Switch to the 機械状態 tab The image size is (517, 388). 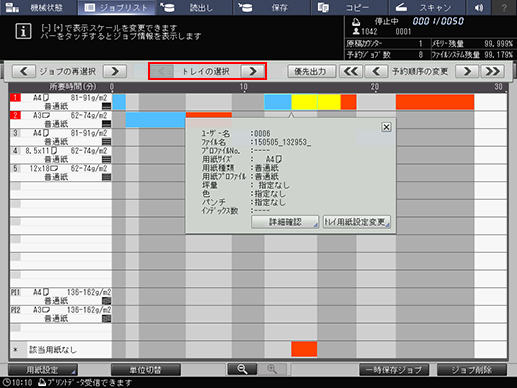click(x=39, y=7)
